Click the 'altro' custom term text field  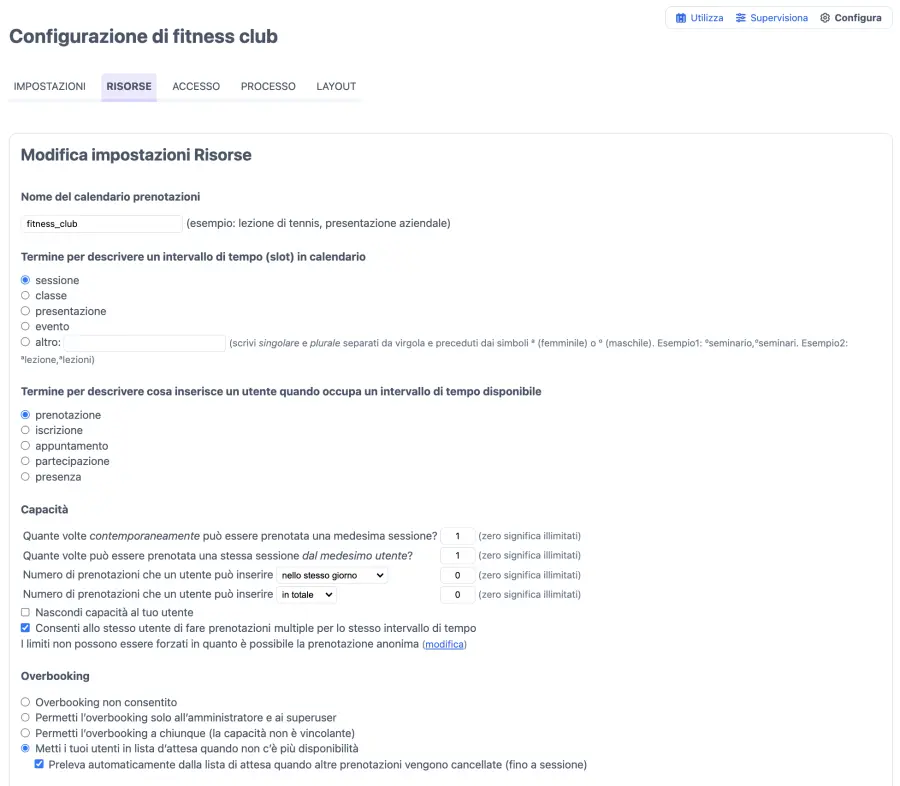(145, 343)
